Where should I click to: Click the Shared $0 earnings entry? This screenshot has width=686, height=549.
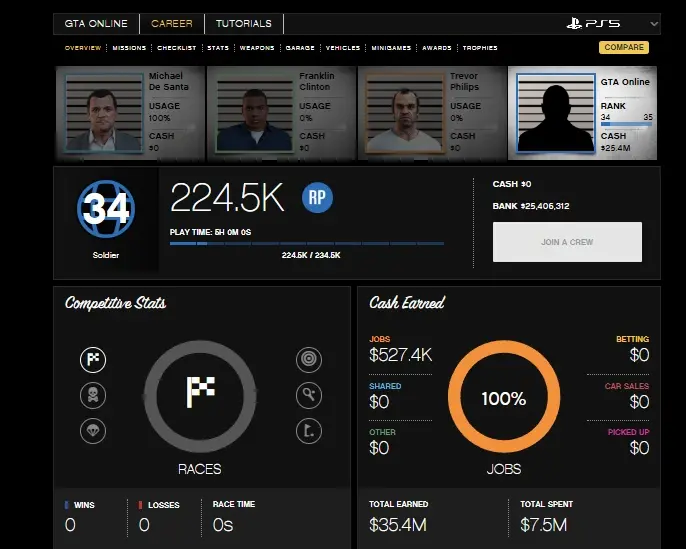(x=385, y=396)
